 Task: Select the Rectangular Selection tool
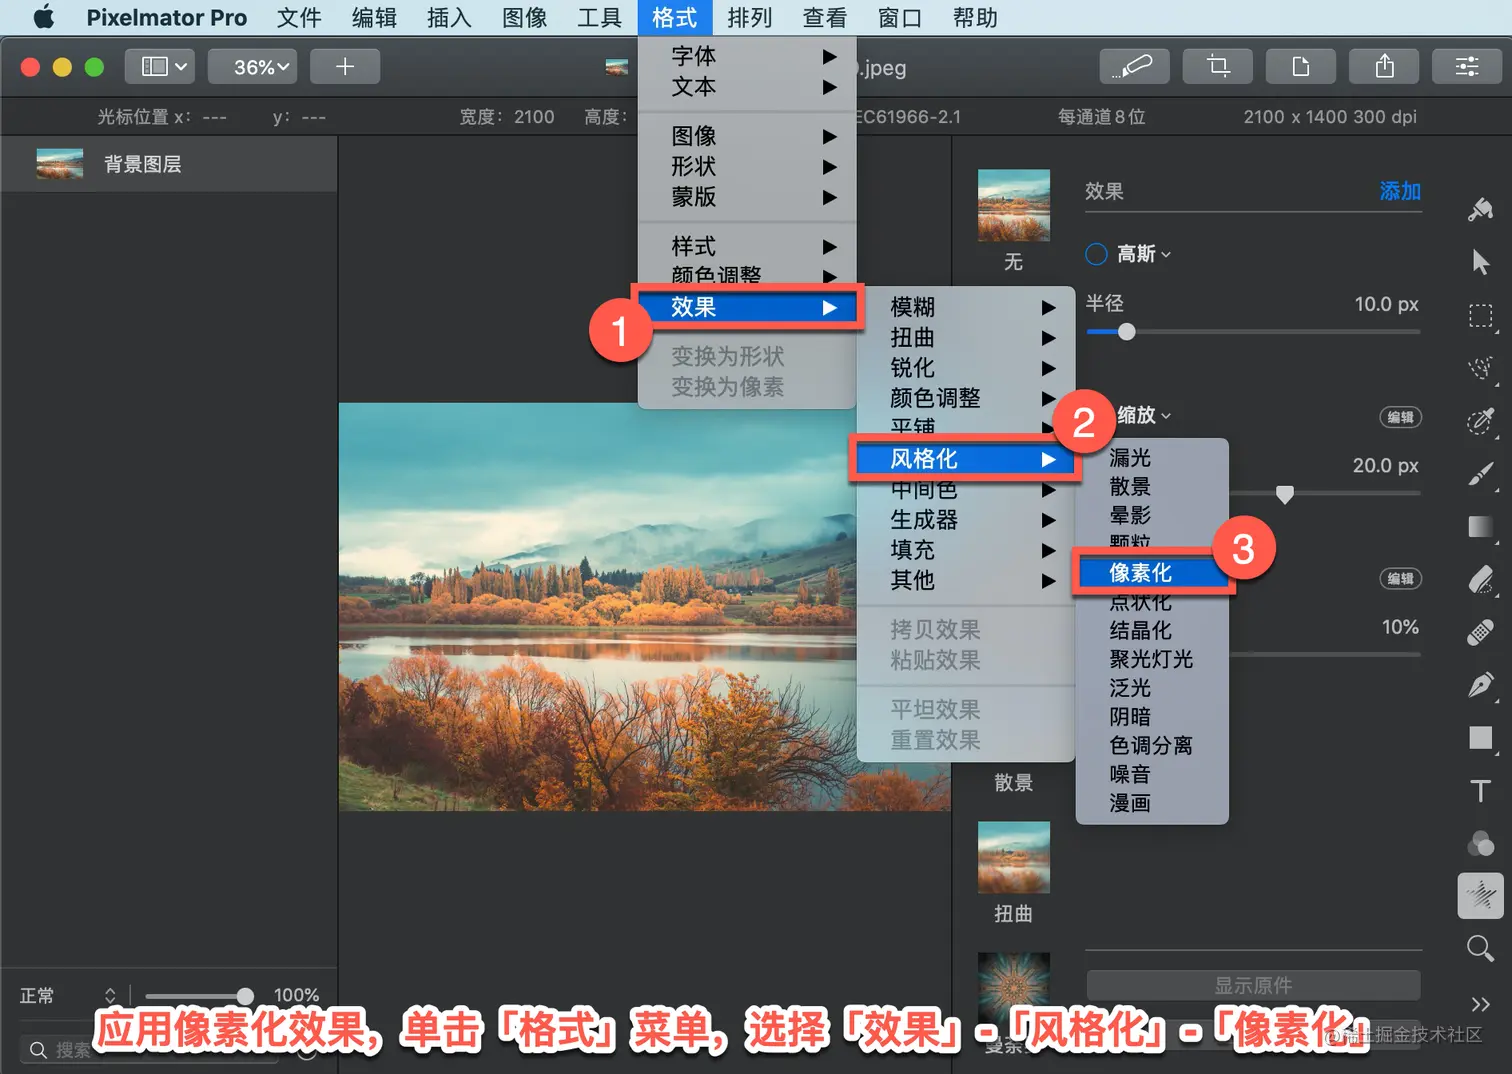pos(1481,316)
